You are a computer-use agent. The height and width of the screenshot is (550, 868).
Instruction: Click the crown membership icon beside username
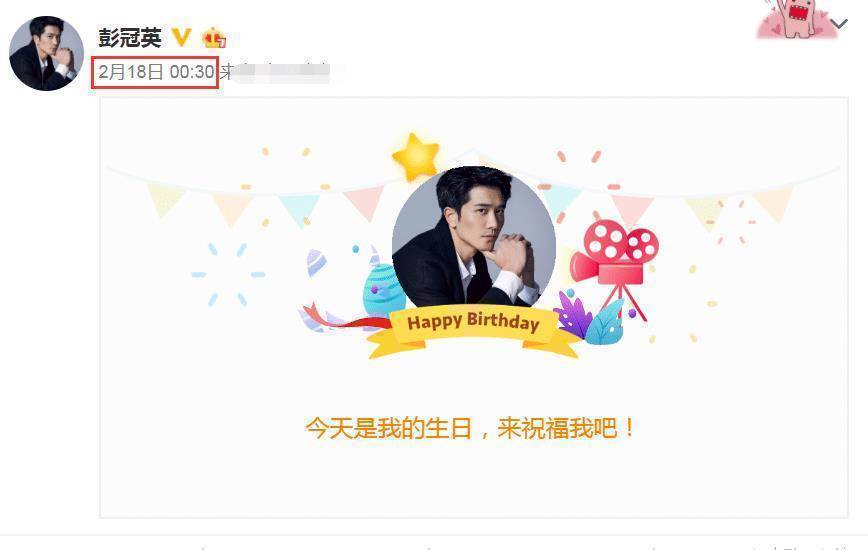[x=214, y=38]
